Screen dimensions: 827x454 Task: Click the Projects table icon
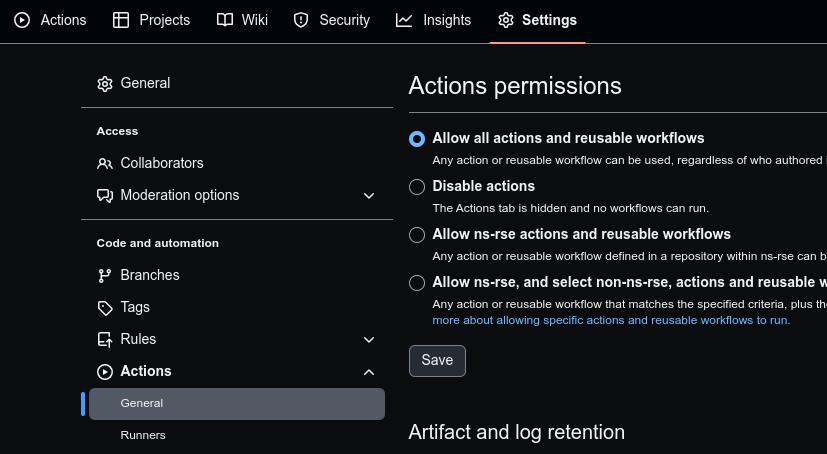coord(121,20)
